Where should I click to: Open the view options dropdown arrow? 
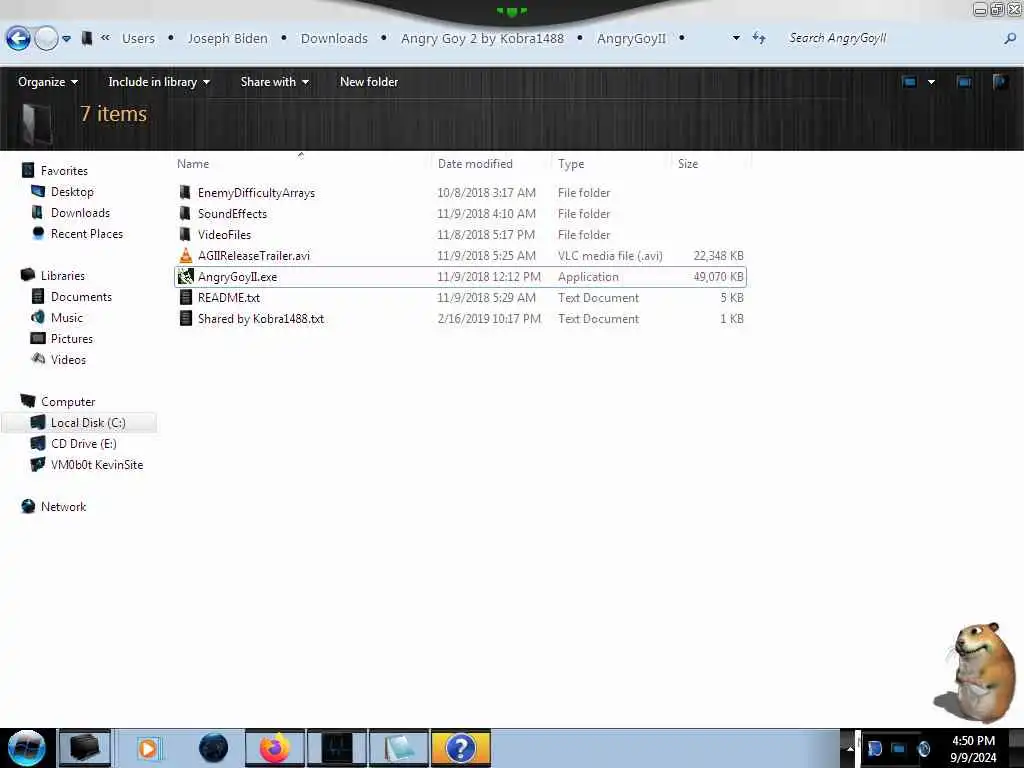tap(931, 82)
